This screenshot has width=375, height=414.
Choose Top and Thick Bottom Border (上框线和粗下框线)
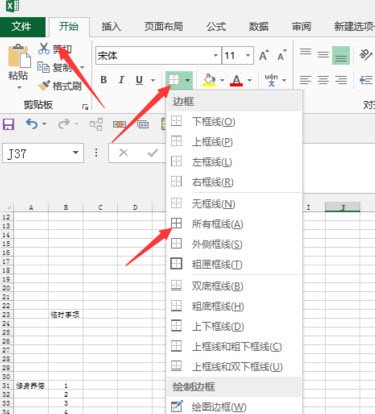coord(234,347)
